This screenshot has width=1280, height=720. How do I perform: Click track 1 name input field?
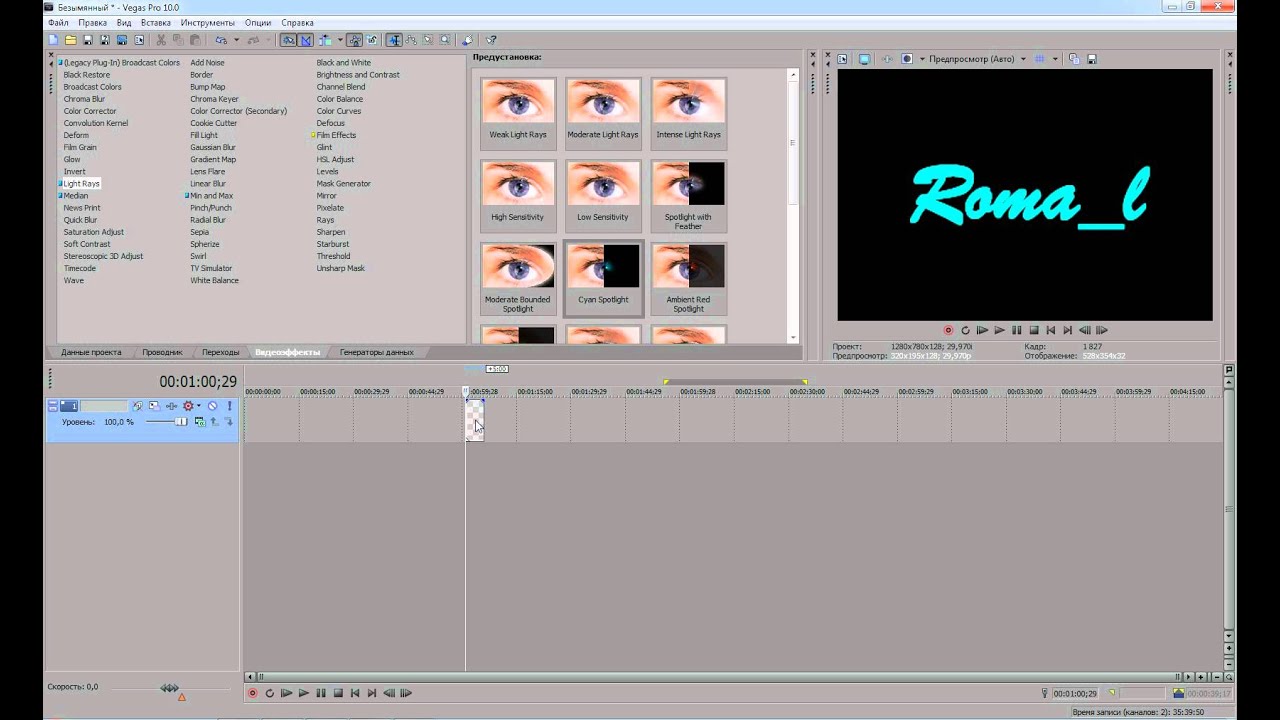tap(104, 406)
